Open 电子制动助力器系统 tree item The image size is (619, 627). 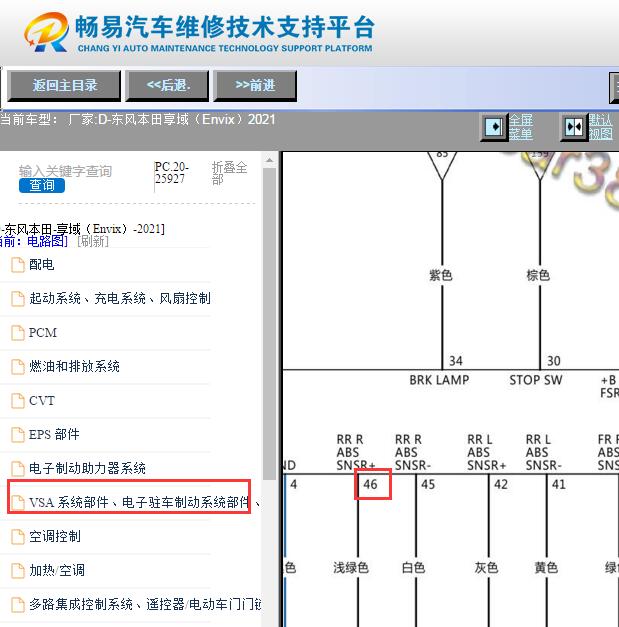pos(87,468)
